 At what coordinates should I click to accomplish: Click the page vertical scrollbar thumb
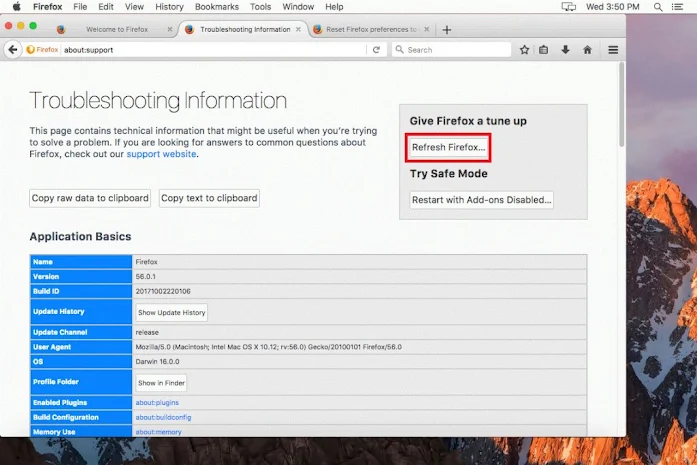(x=622, y=104)
